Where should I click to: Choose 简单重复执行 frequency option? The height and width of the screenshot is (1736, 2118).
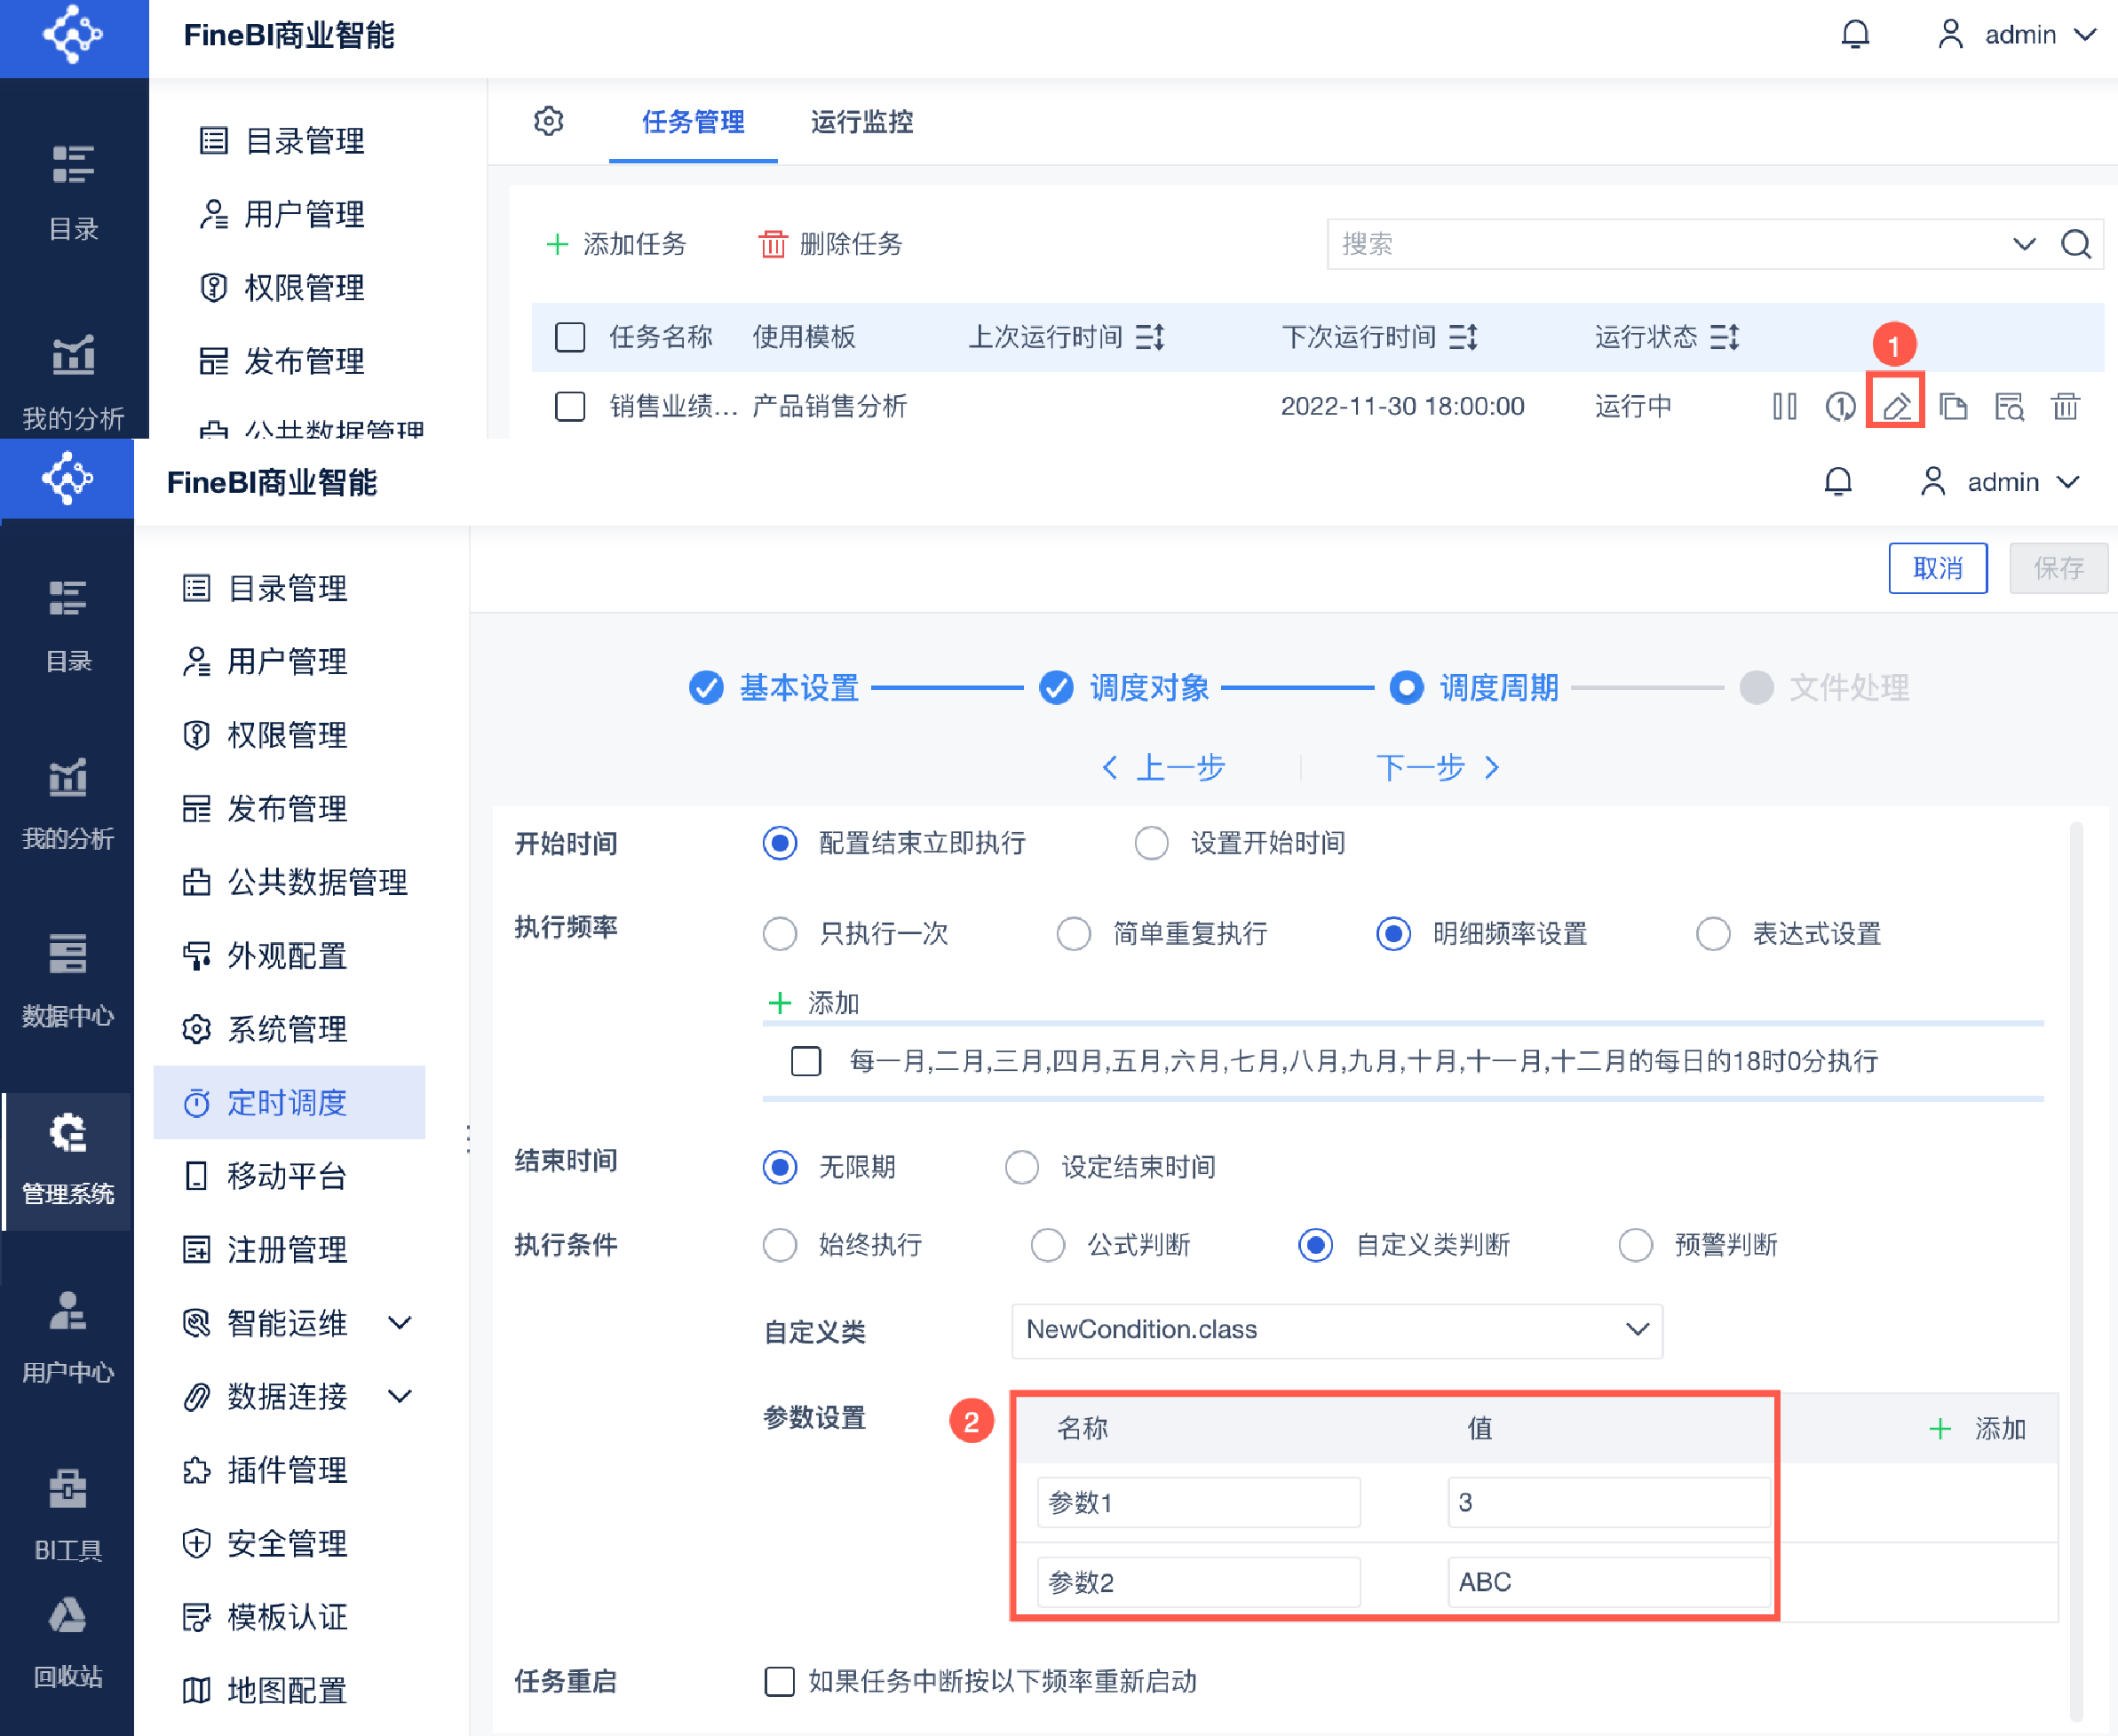click(1074, 933)
